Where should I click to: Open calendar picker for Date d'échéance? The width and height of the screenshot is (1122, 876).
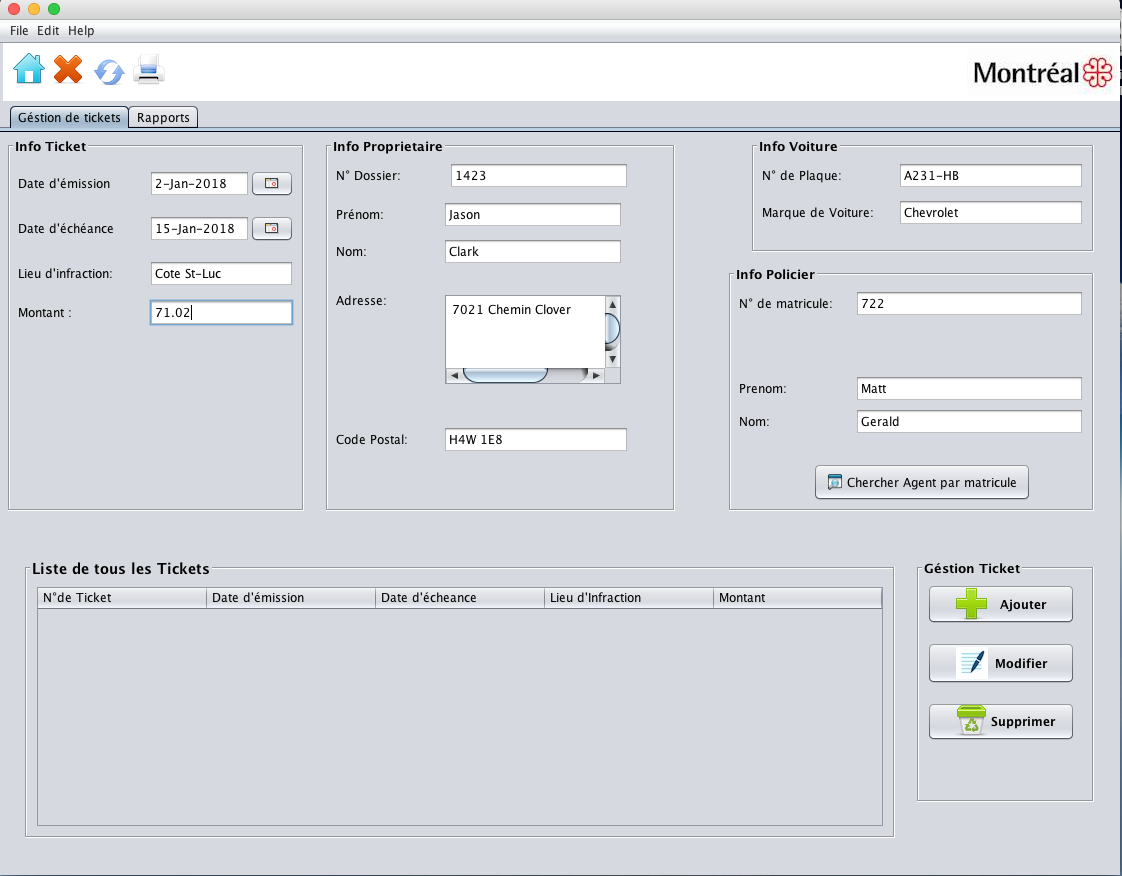[271, 229]
